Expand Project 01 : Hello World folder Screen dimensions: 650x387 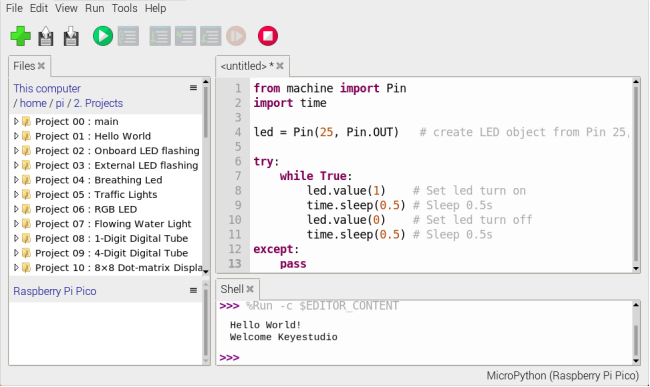pyautogui.click(x=16, y=136)
